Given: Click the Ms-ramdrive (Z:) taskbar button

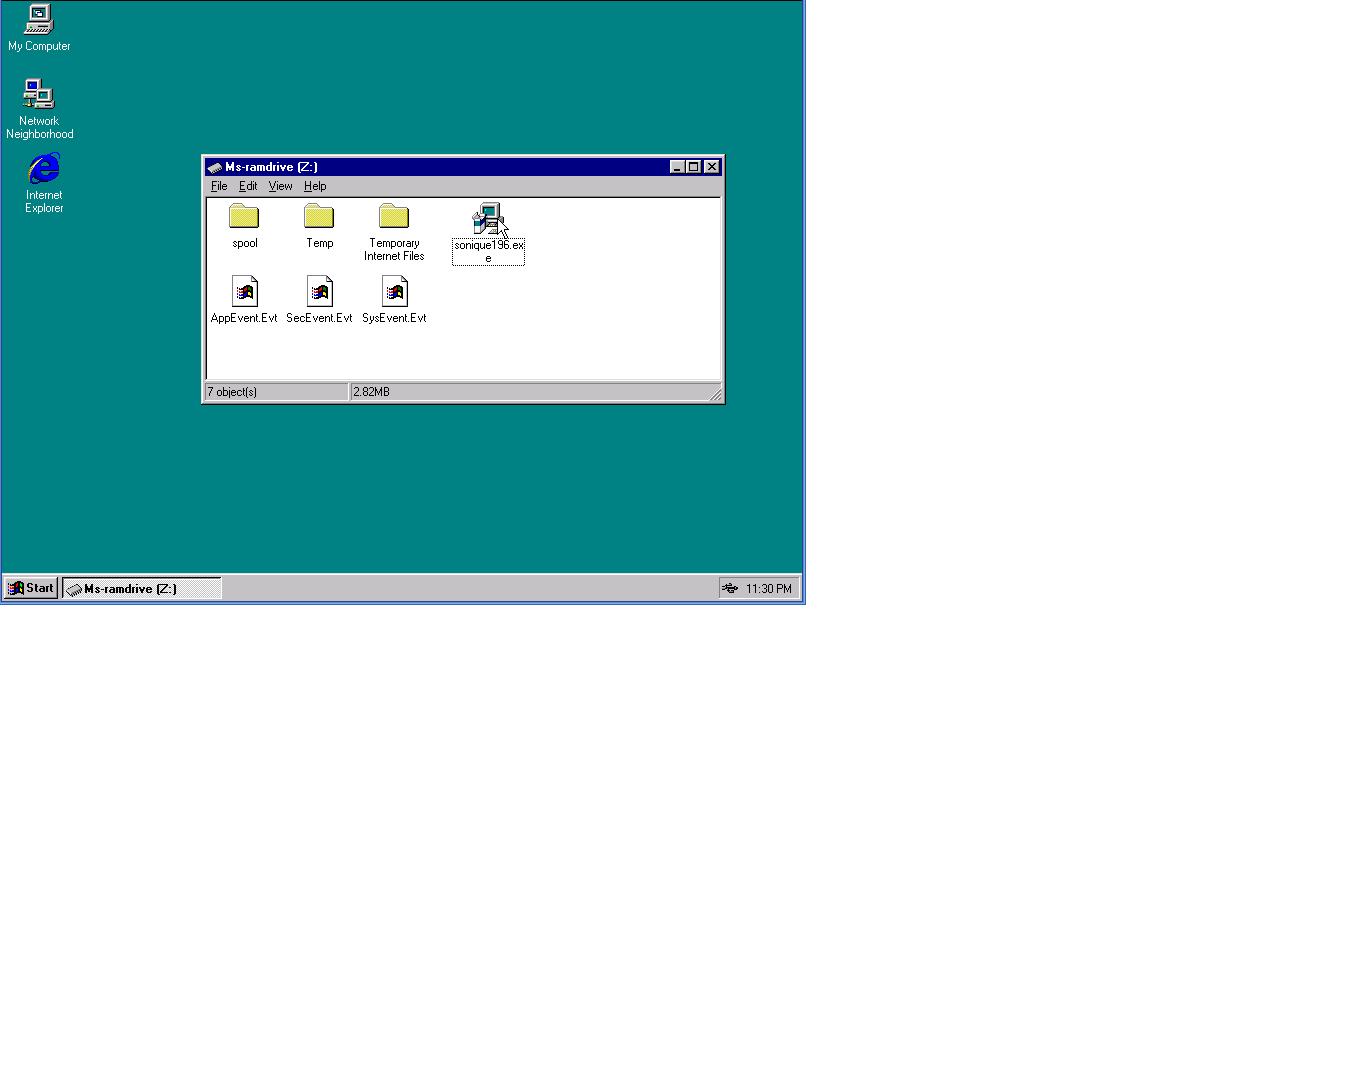Looking at the screenshot, I should pyautogui.click(x=141, y=588).
